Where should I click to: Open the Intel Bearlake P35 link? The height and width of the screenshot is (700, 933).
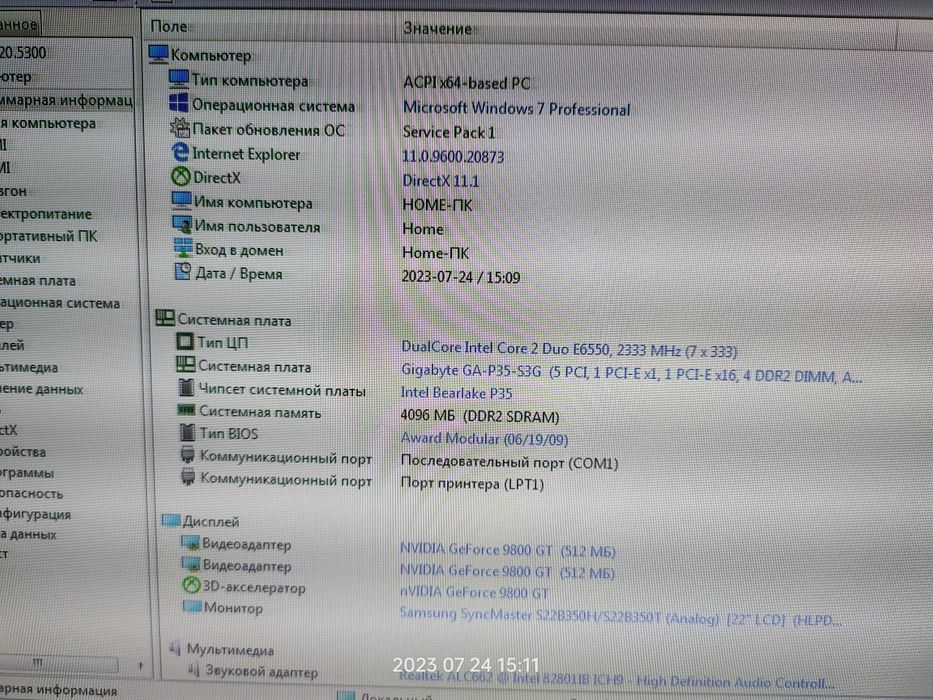457,393
